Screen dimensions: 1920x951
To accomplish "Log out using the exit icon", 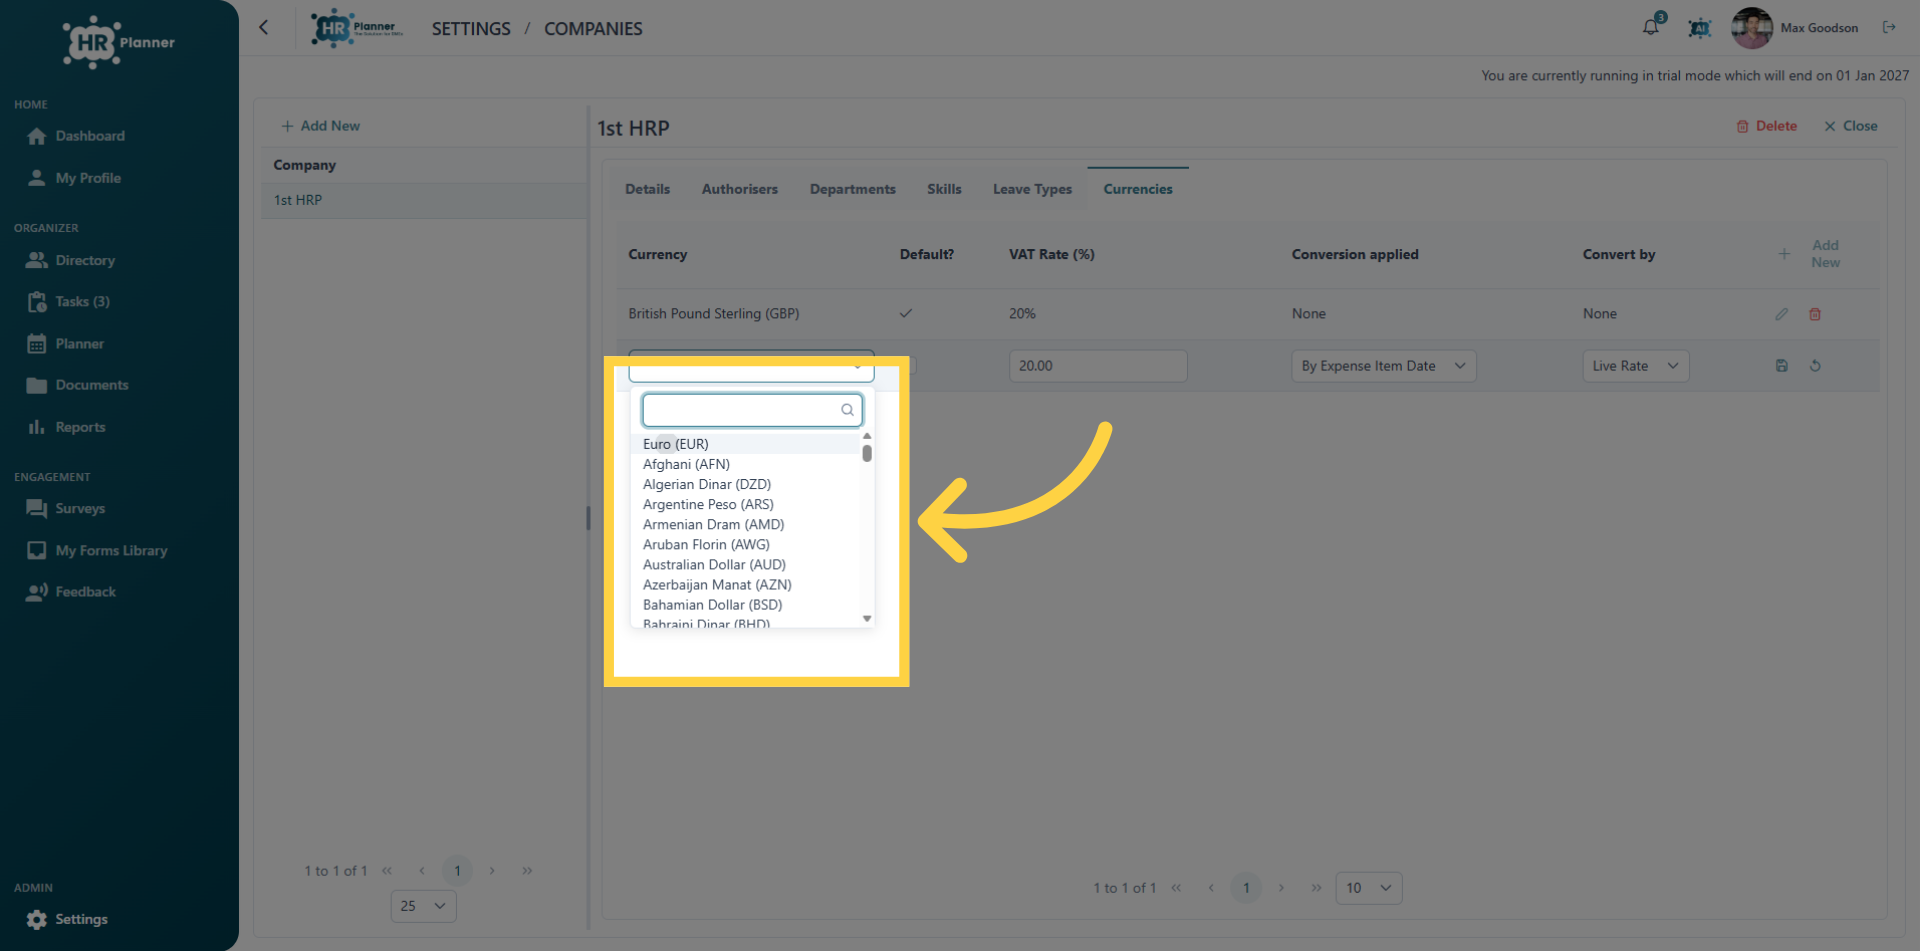I will [x=1889, y=27].
